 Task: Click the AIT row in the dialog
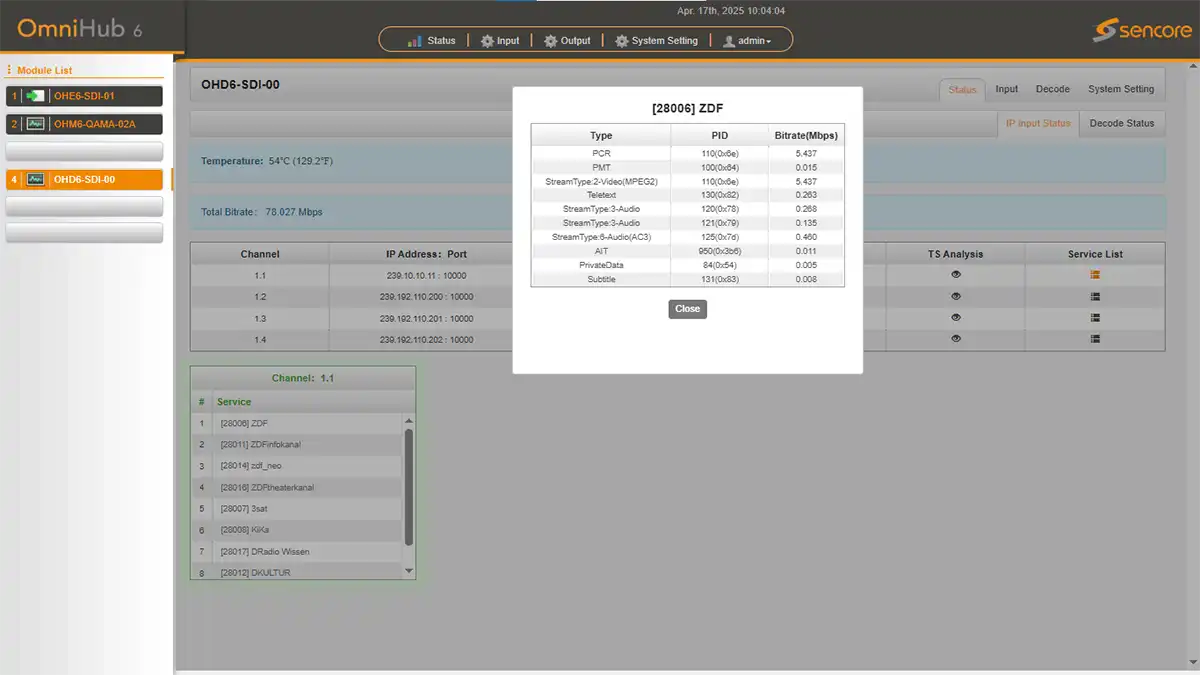point(688,251)
